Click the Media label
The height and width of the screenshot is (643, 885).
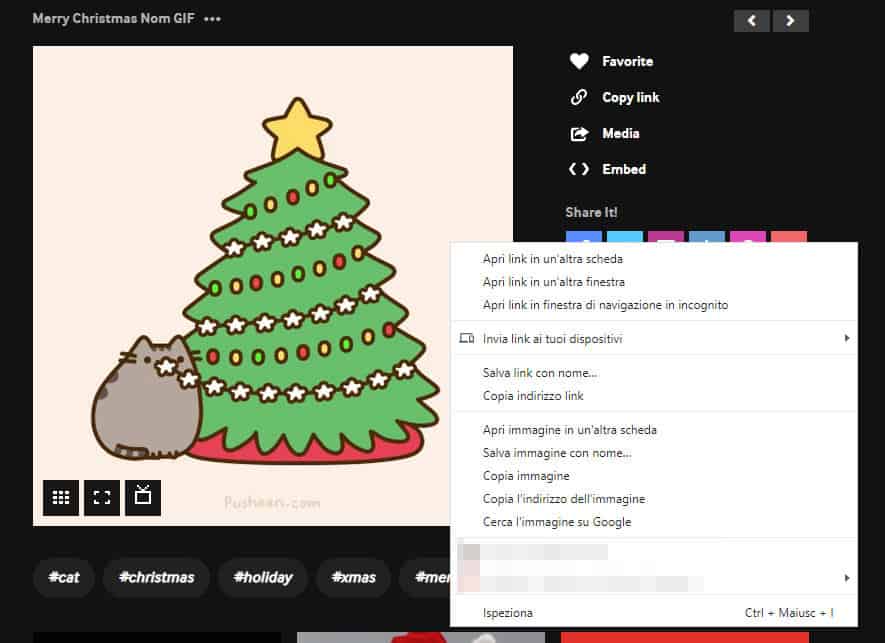[x=621, y=134]
